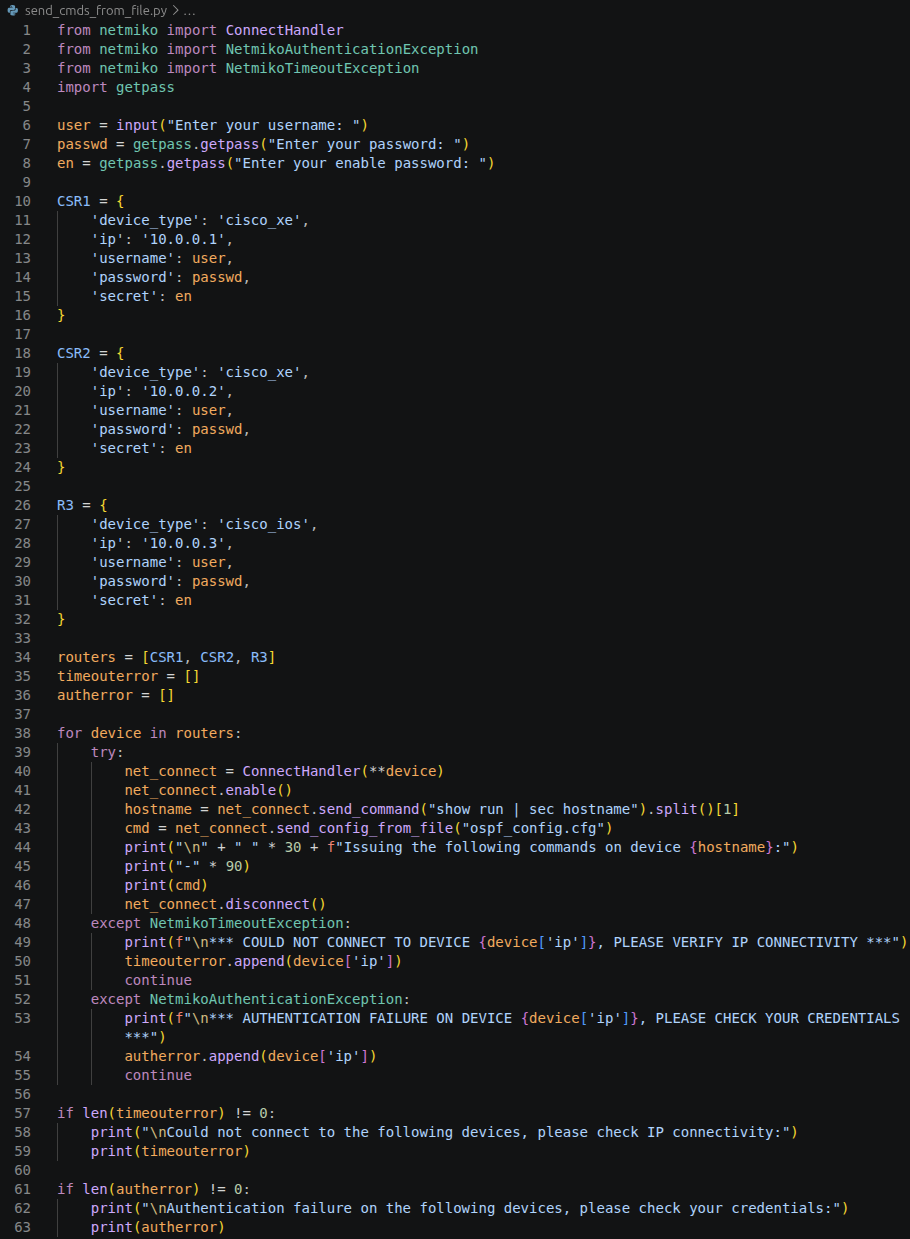
Task: Click print(timeouterror) on line 59
Action: pos(170,1151)
